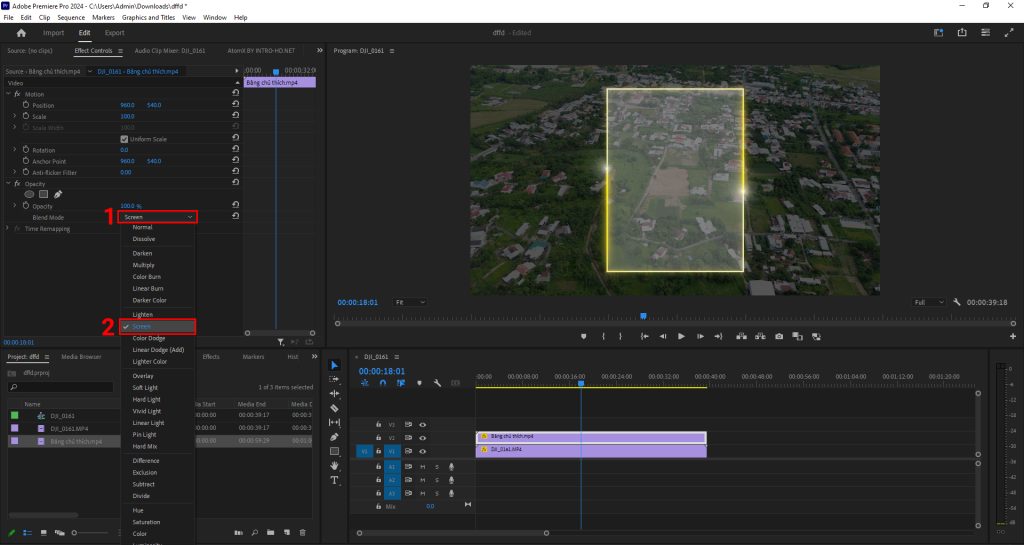Click the Home icon
This screenshot has width=1024, height=545.
(21, 33)
